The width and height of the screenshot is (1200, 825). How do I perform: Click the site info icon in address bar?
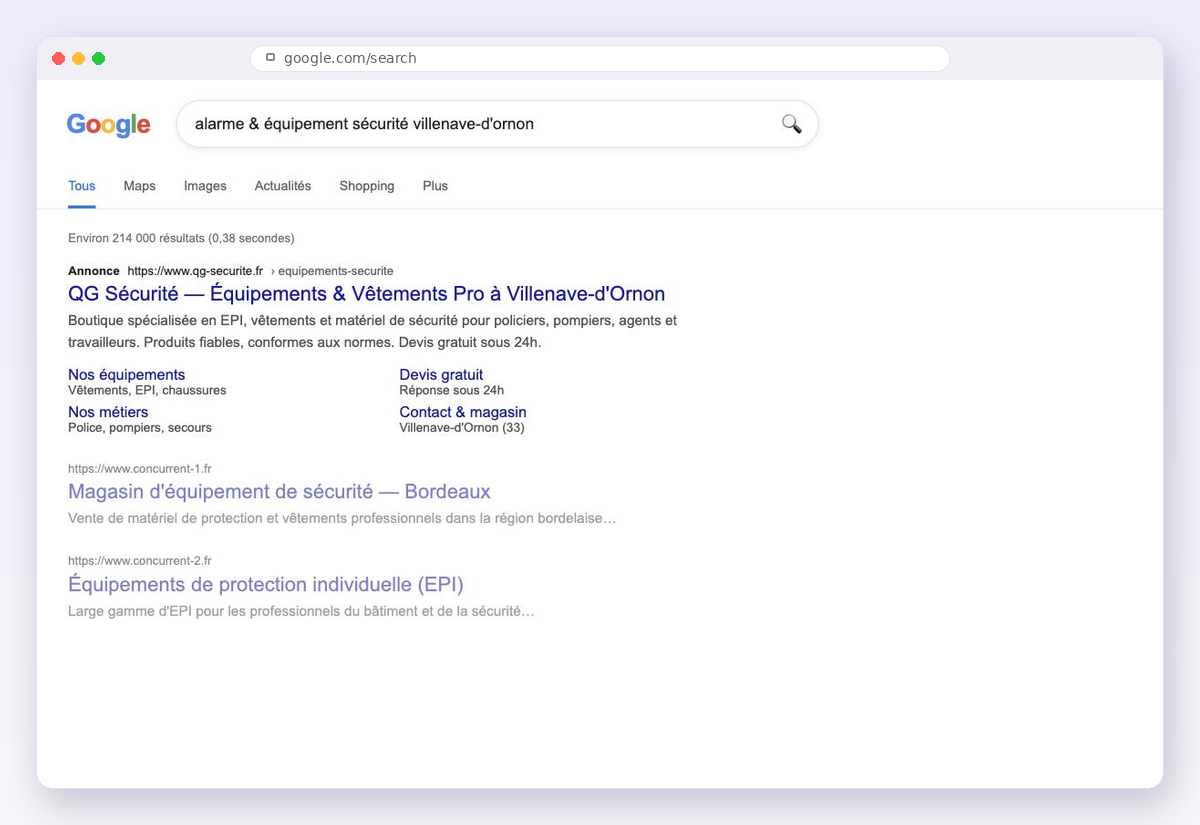(270, 58)
